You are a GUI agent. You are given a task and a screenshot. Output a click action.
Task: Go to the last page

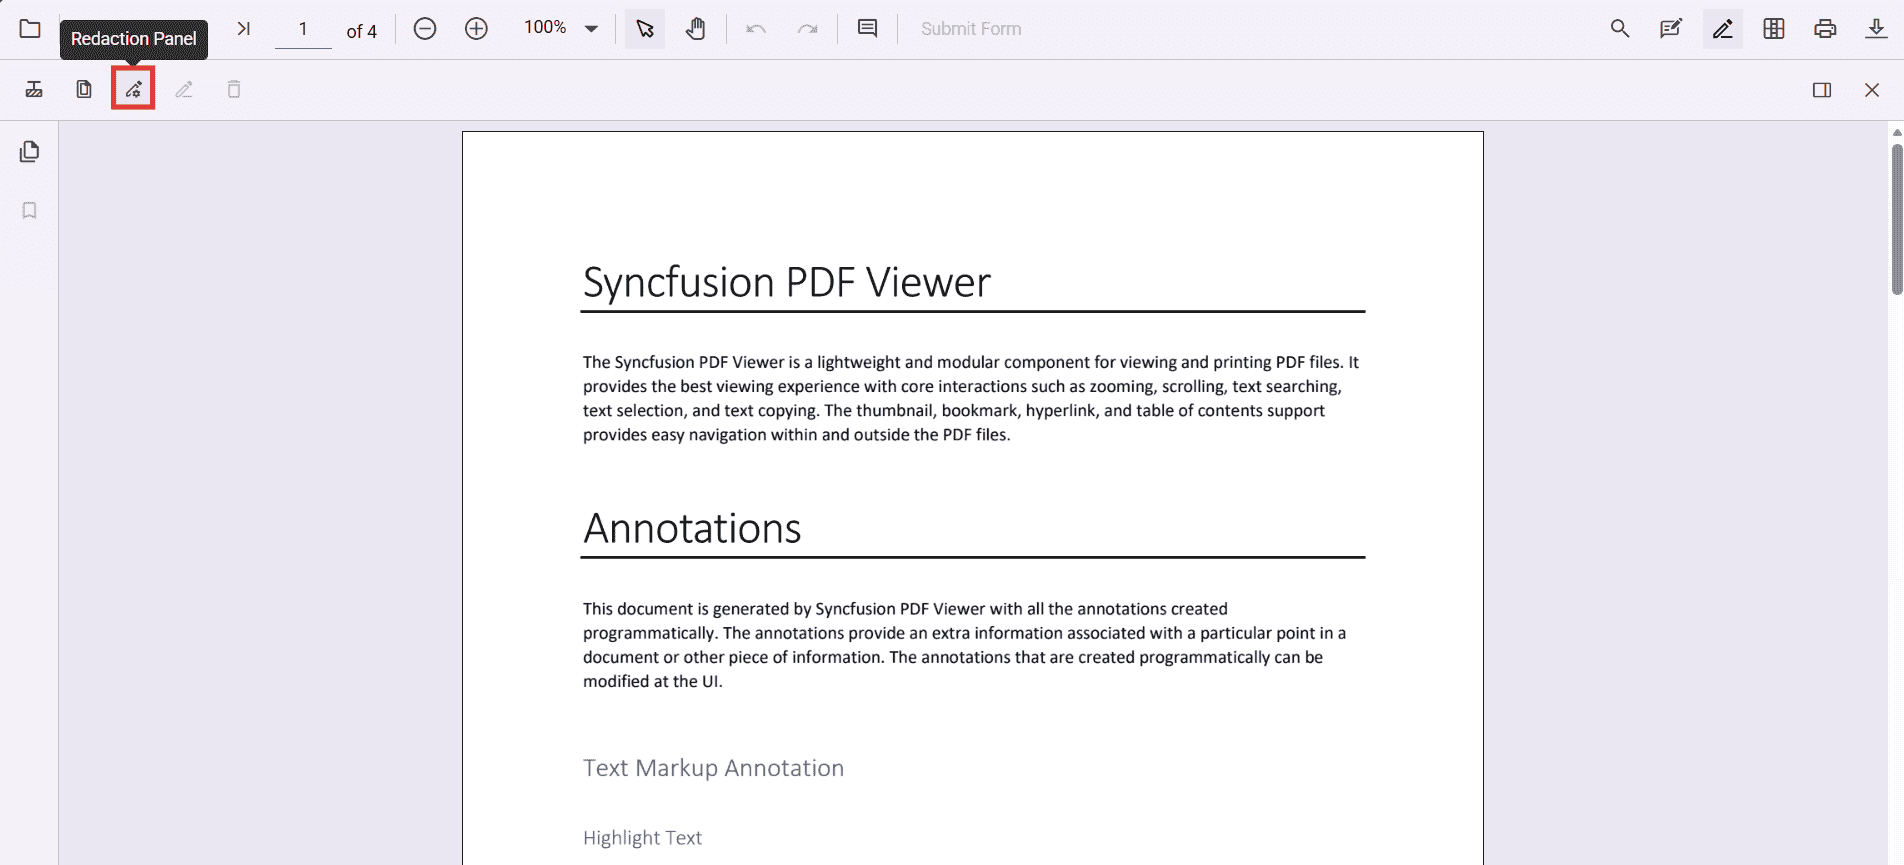243,29
